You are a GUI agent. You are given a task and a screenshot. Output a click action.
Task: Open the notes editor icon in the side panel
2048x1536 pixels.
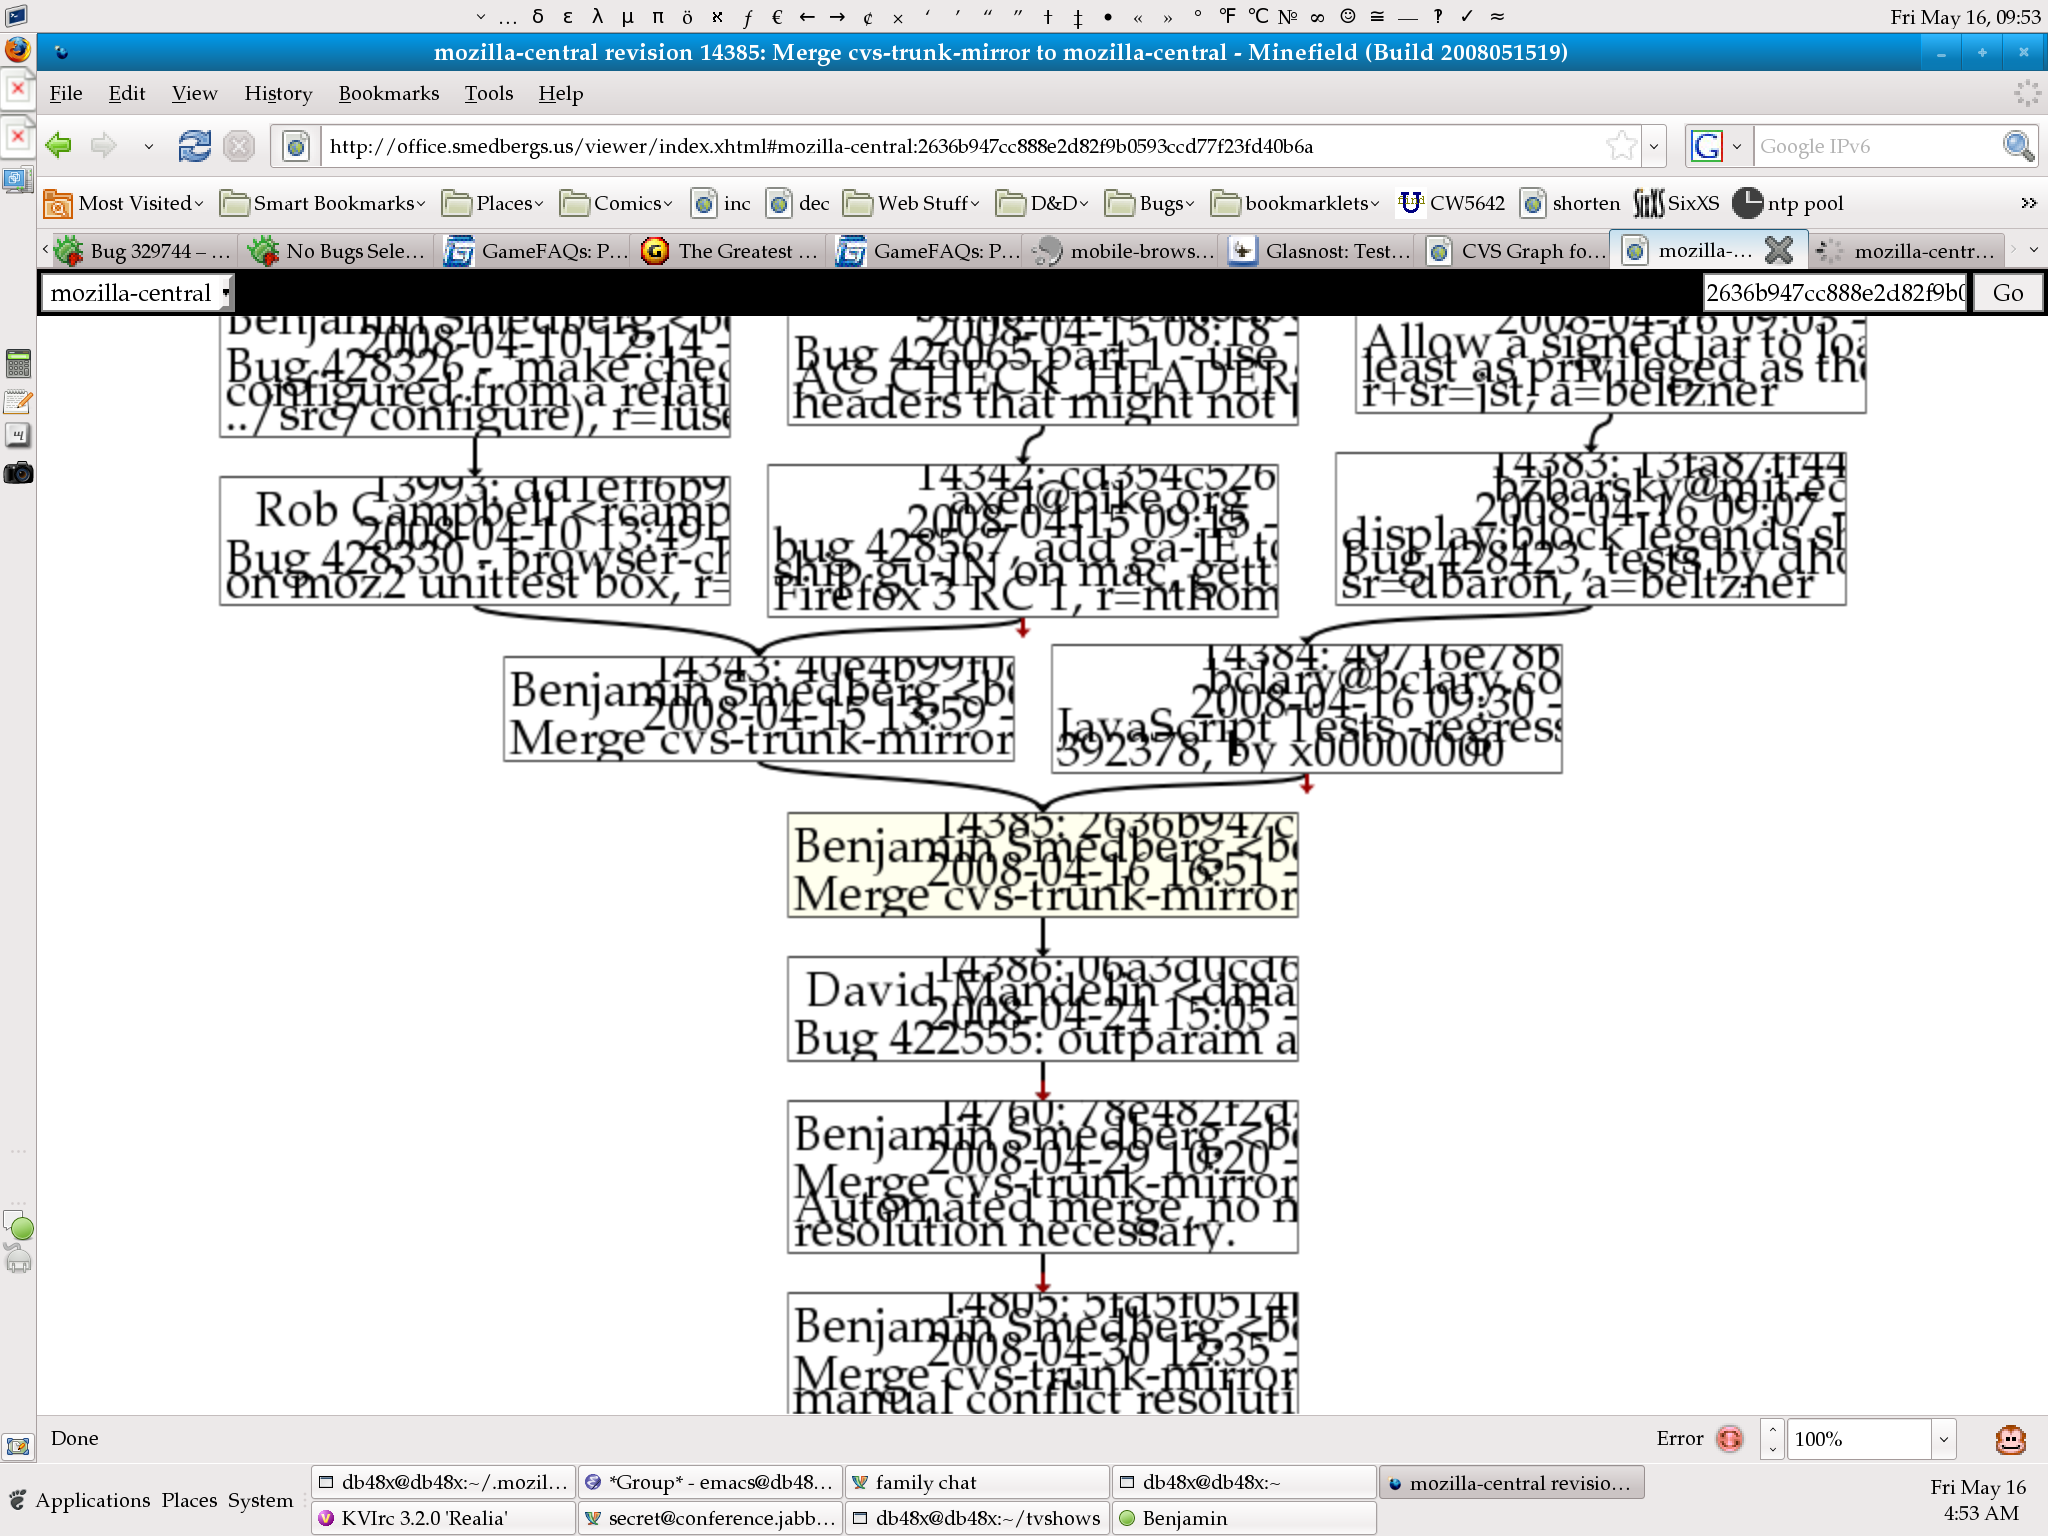click(x=18, y=402)
